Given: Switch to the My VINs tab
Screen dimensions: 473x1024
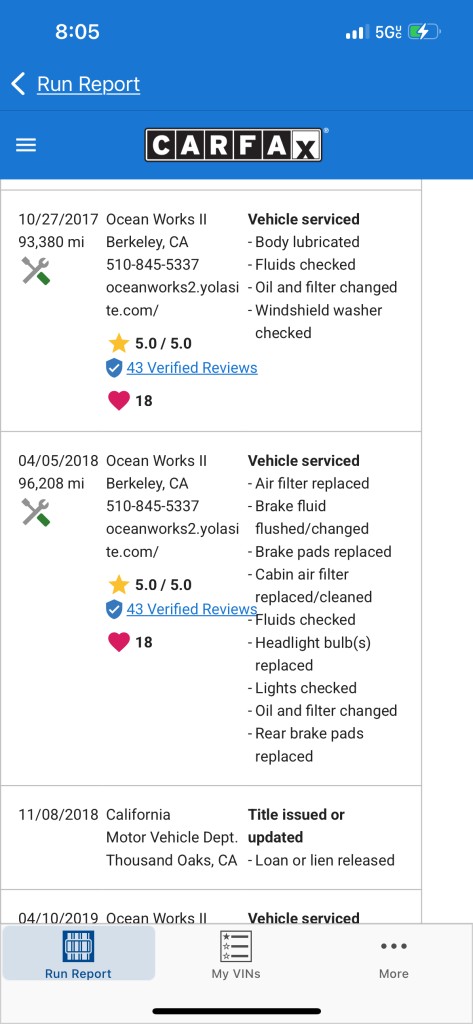Looking at the screenshot, I should (236, 954).
